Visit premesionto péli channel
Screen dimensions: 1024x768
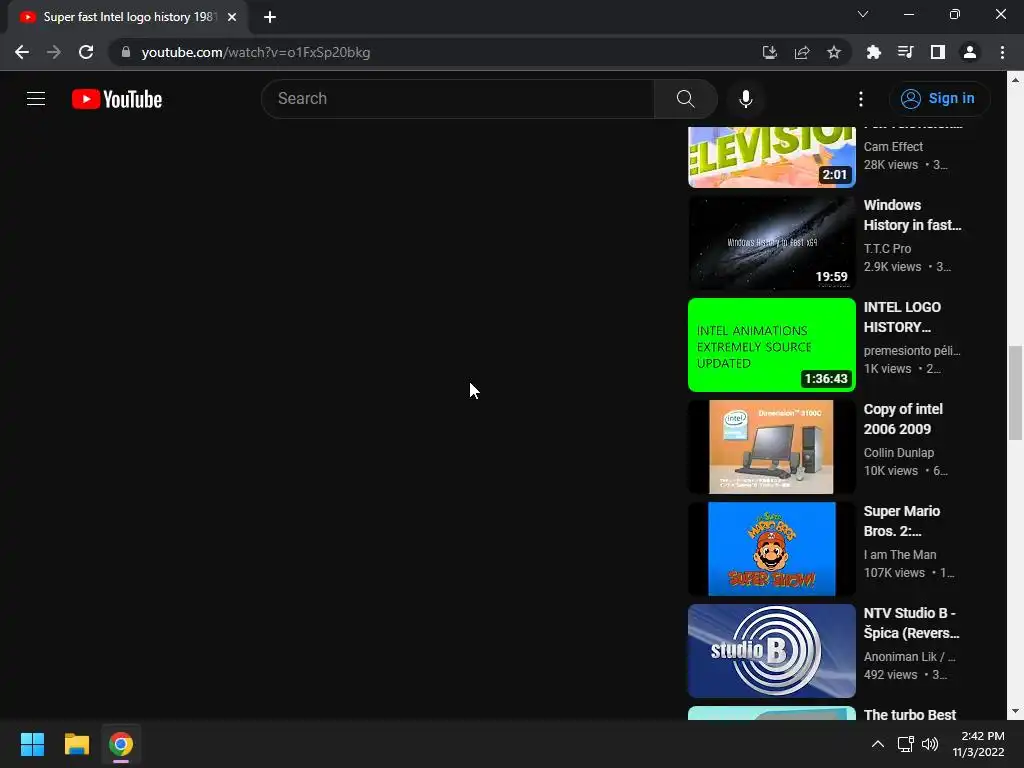point(912,350)
